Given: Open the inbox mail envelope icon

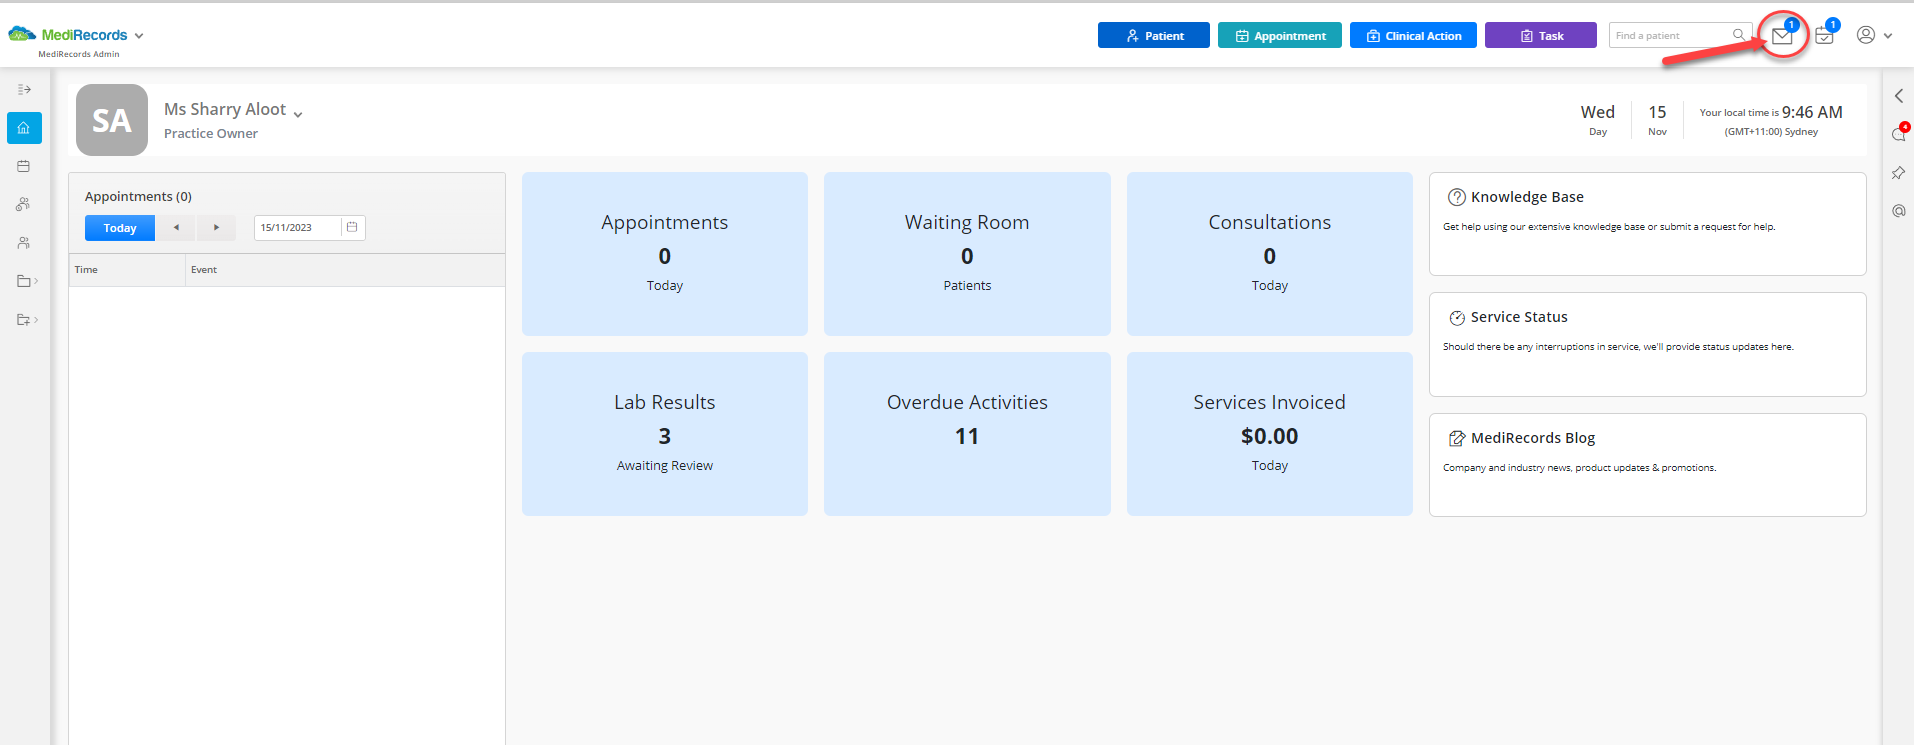Looking at the screenshot, I should [1782, 36].
